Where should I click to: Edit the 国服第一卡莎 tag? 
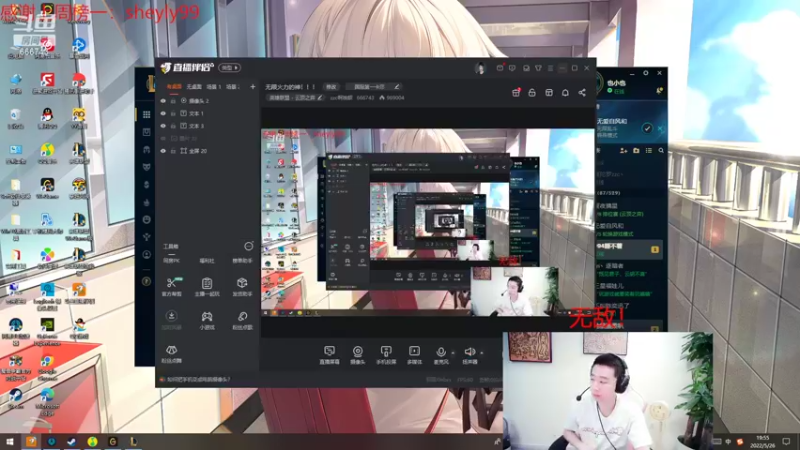pyautogui.click(x=373, y=87)
